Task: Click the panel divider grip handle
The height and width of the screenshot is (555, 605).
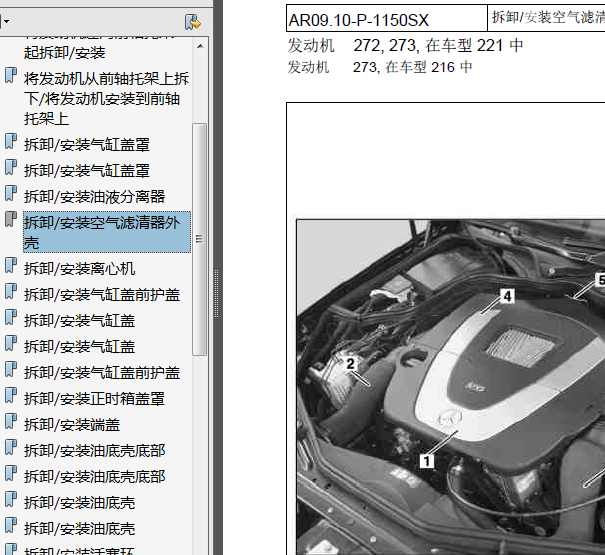Action: [x=216, y=293]
